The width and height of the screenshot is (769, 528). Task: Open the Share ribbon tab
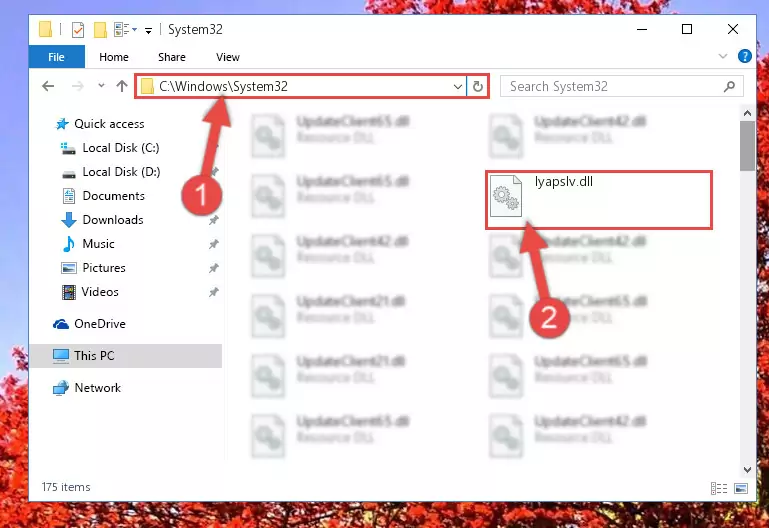click(x=172, y=57)
